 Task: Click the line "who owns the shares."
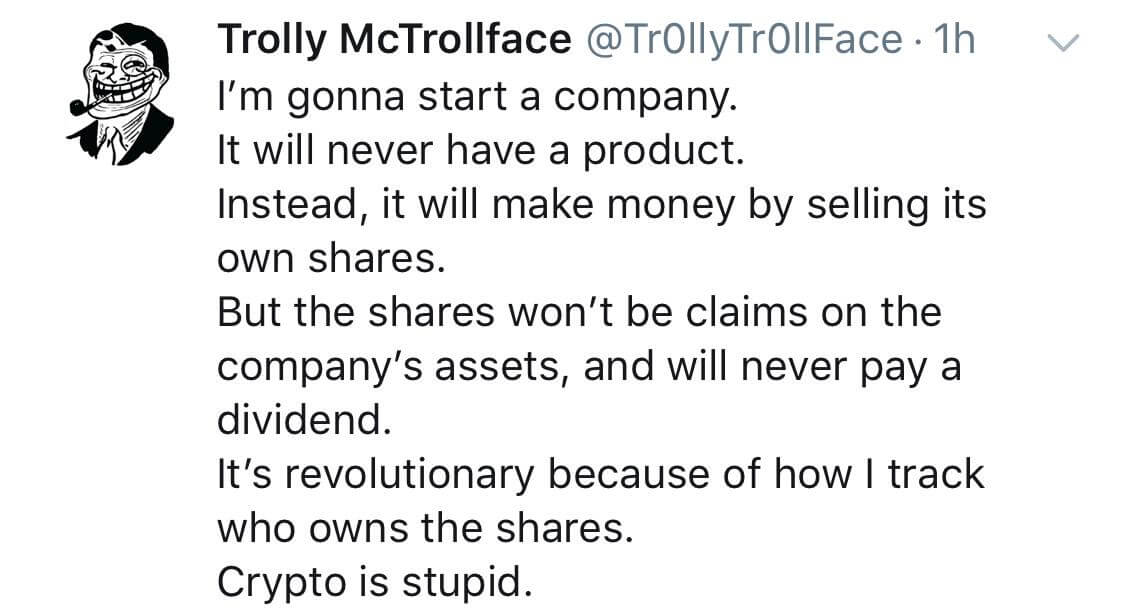coord(425,527)
